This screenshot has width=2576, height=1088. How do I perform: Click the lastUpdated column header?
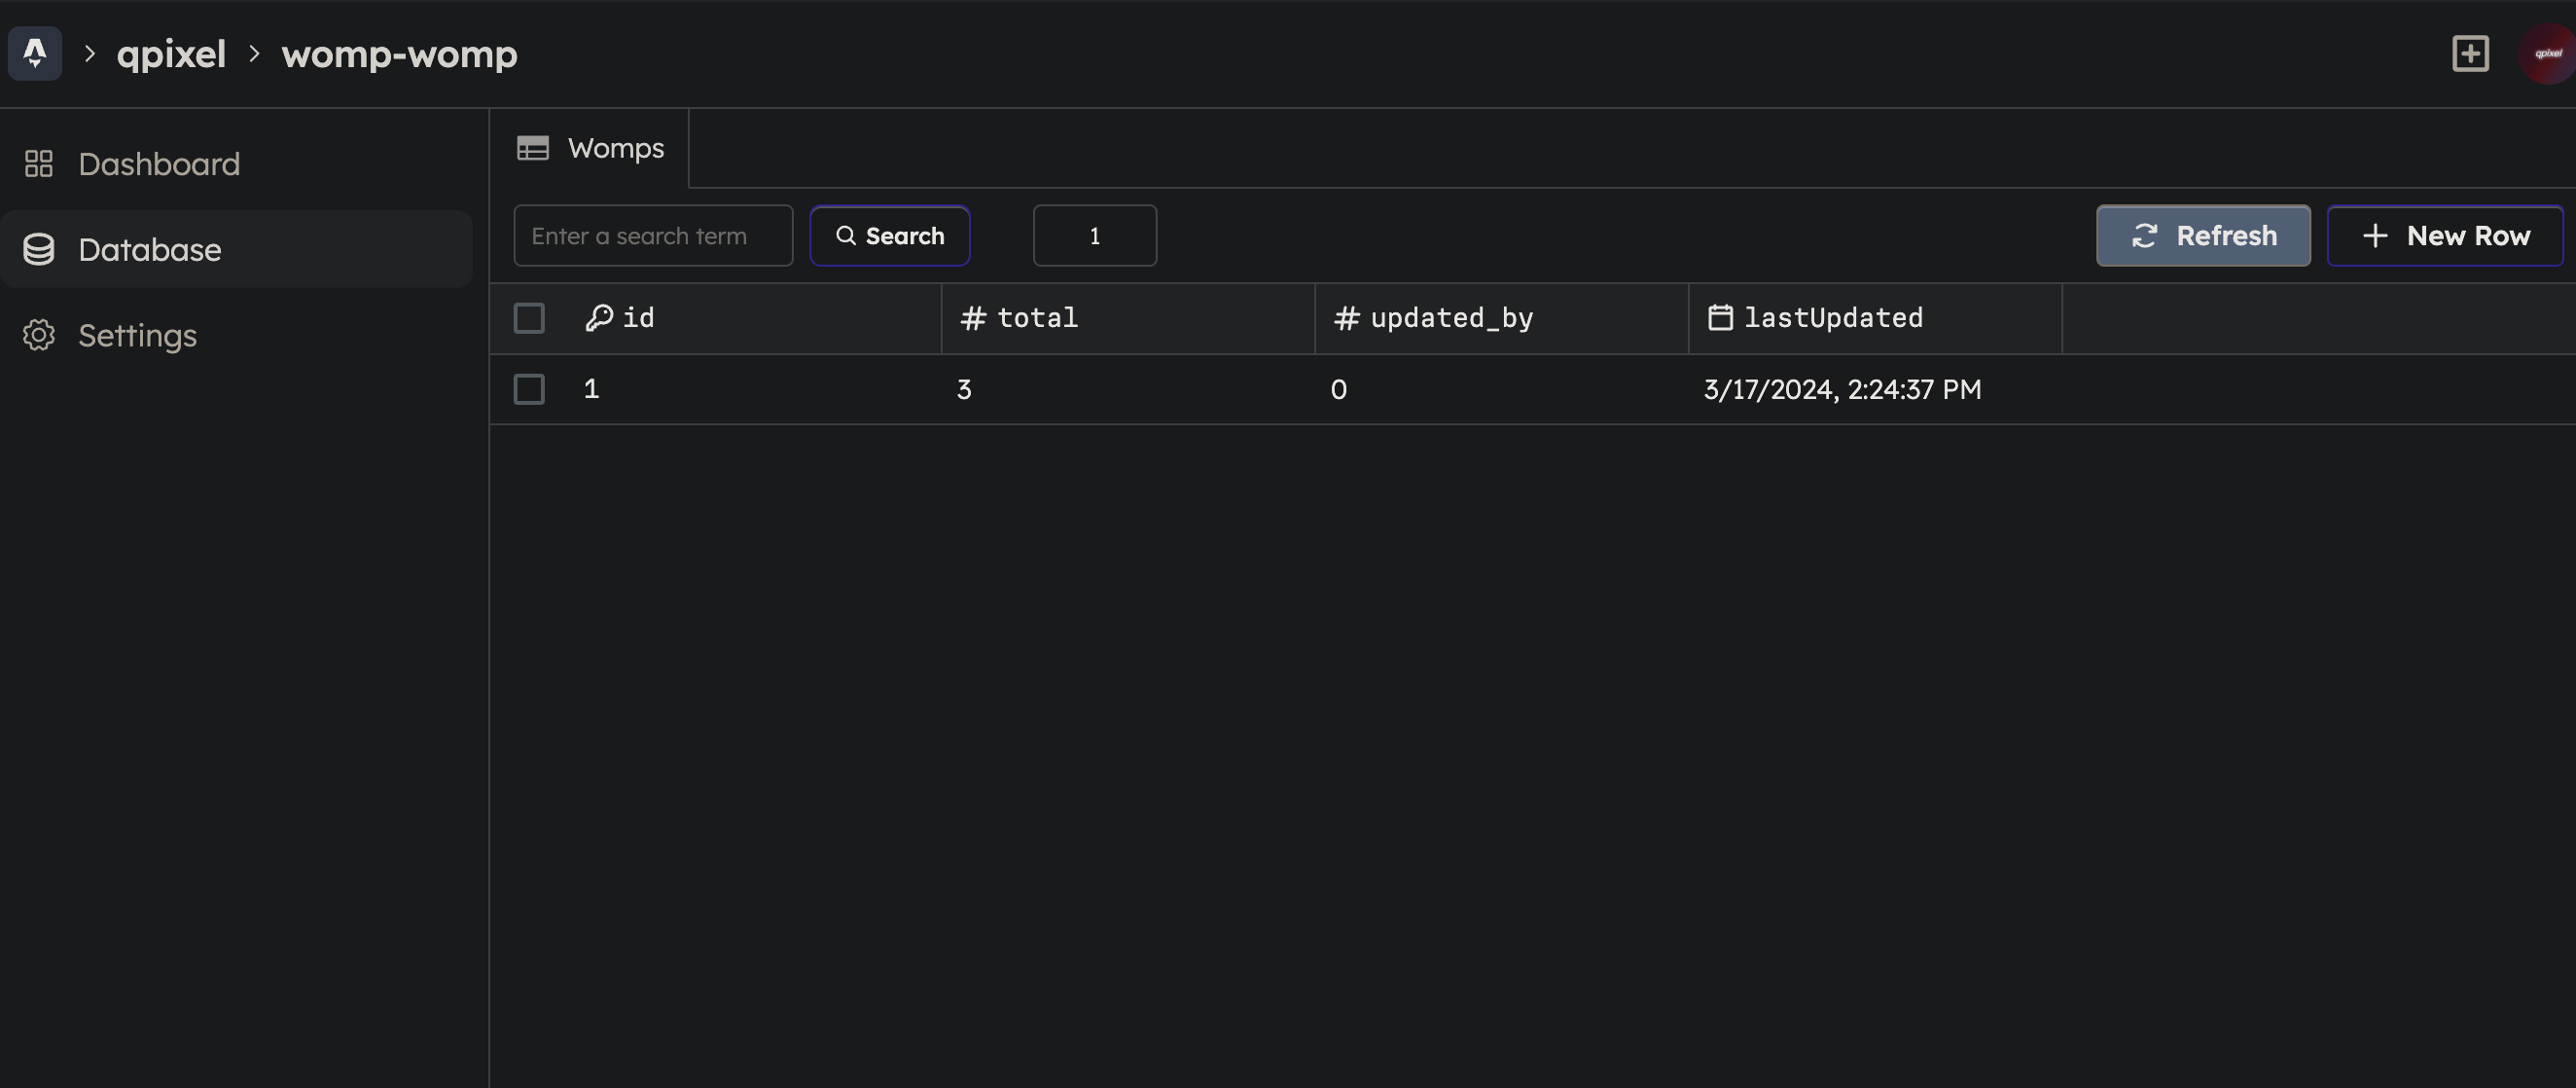(1875, 318)
